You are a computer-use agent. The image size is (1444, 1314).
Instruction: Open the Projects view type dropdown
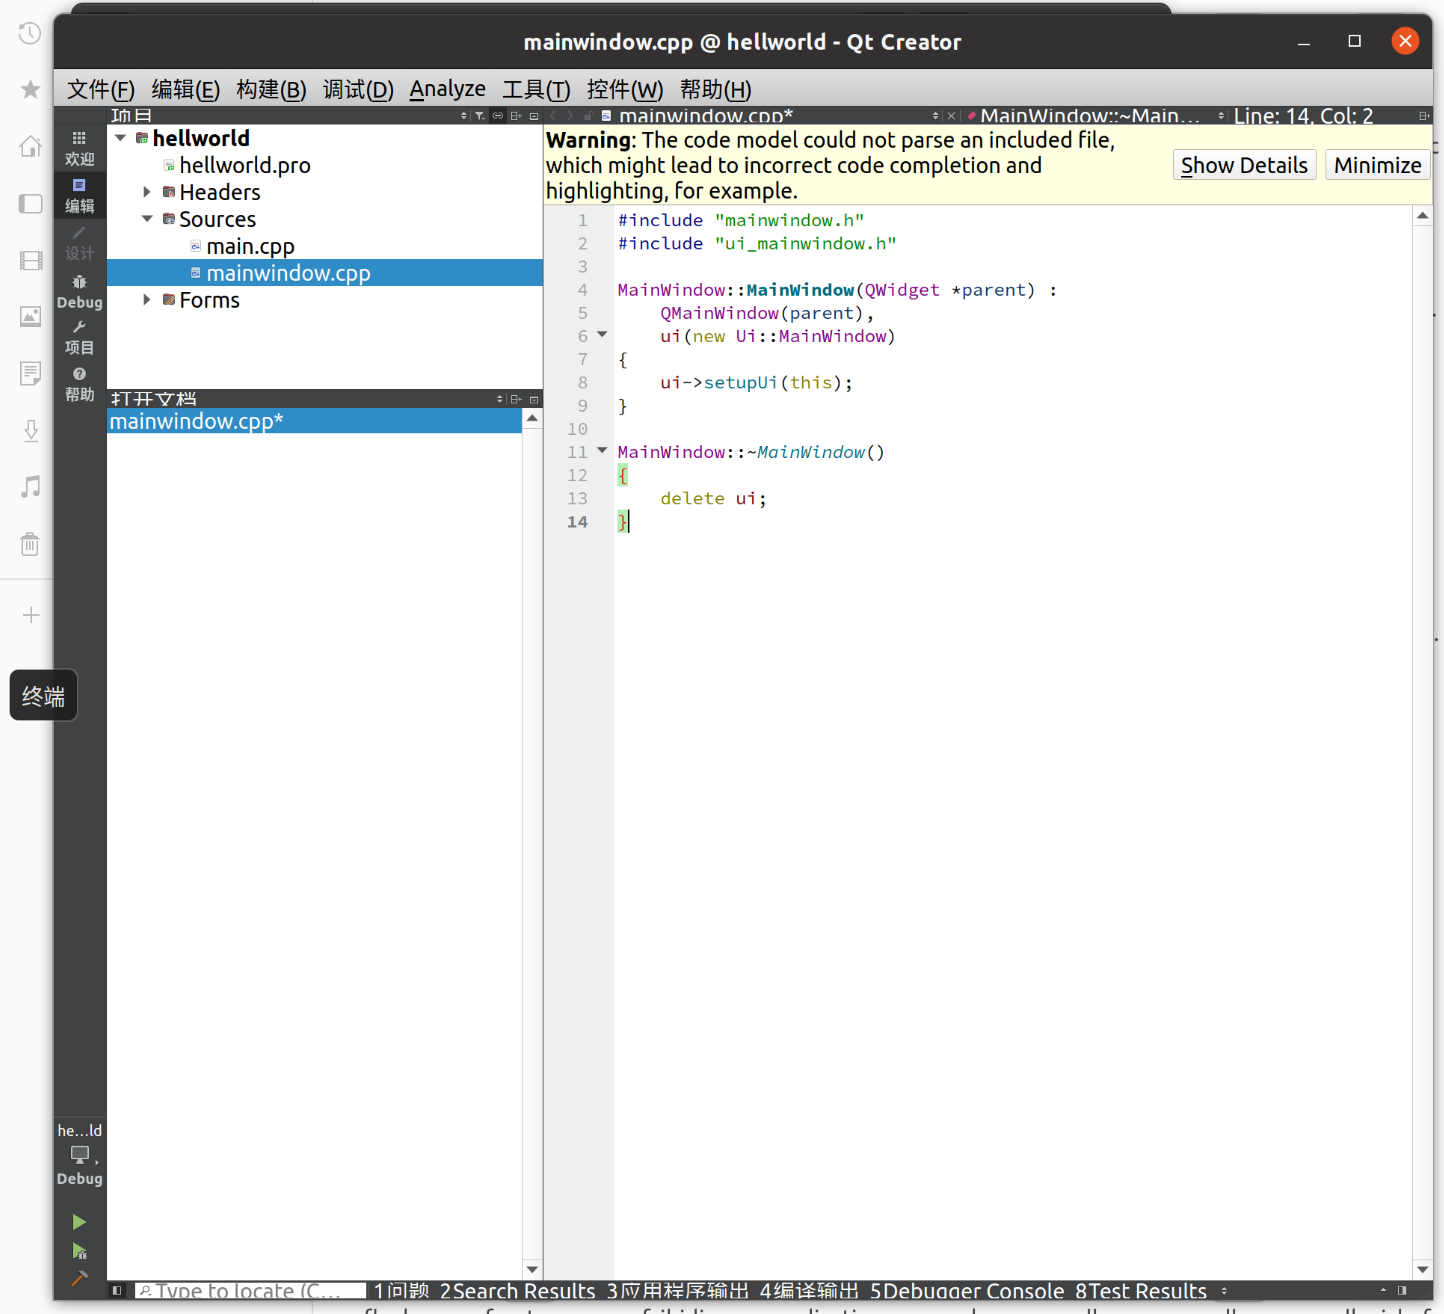point(463,116)
